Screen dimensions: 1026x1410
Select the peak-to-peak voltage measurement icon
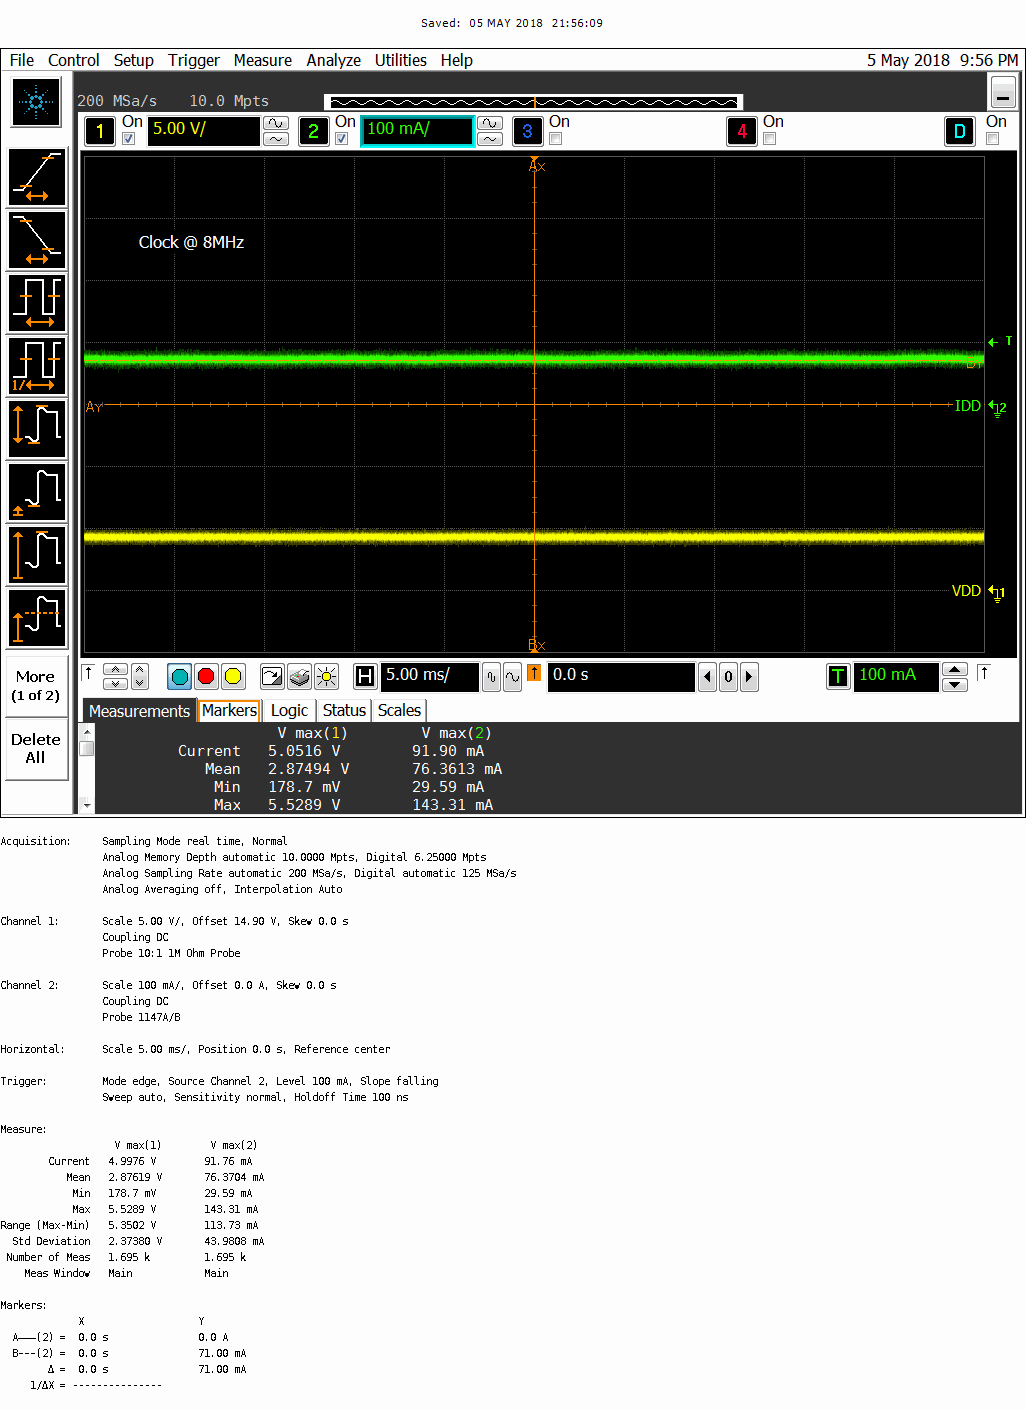[37, 429]
